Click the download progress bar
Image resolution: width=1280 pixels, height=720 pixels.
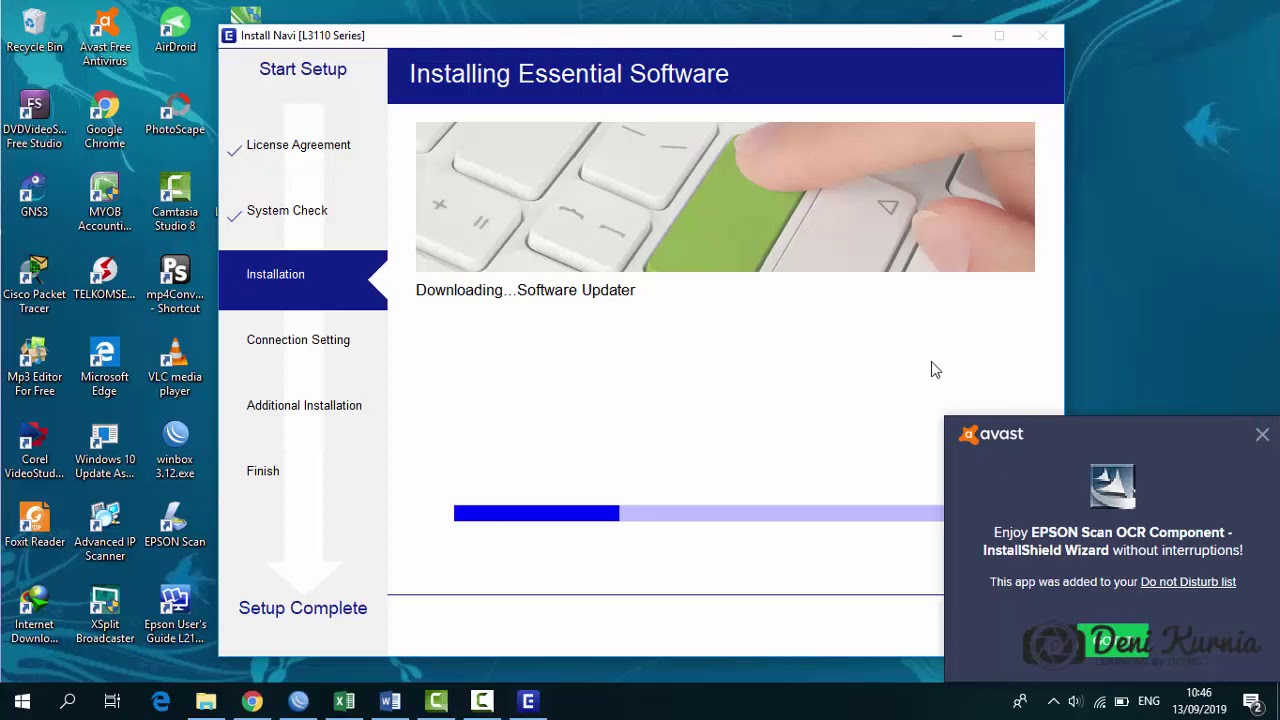[x=698, y=513]
